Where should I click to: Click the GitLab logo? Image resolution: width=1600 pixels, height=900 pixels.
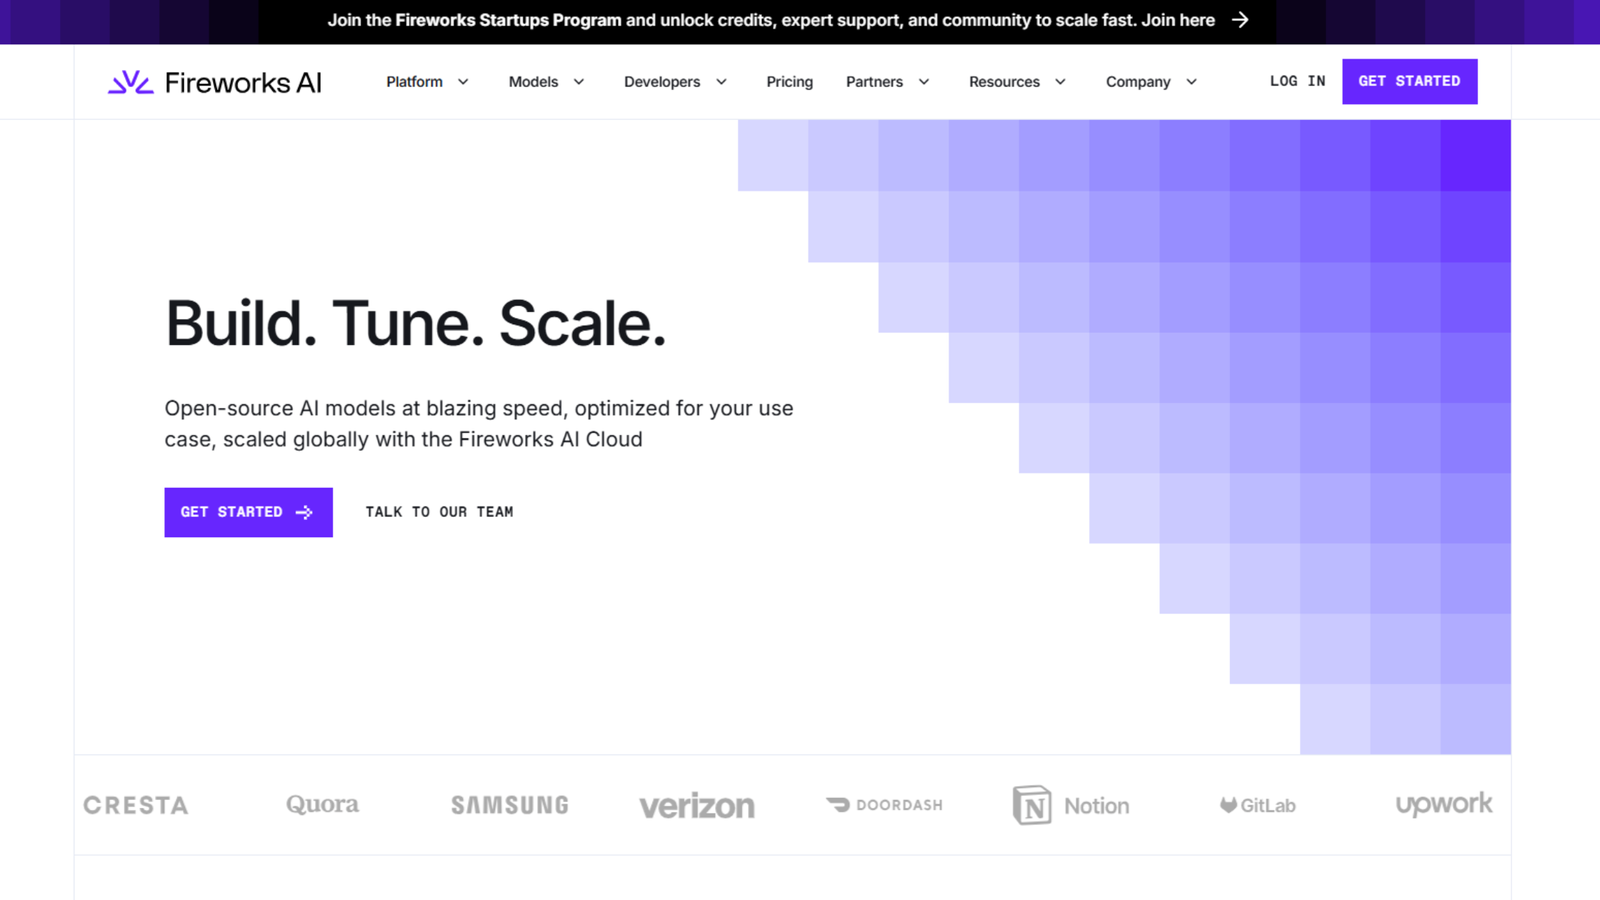pos(1257,805)
